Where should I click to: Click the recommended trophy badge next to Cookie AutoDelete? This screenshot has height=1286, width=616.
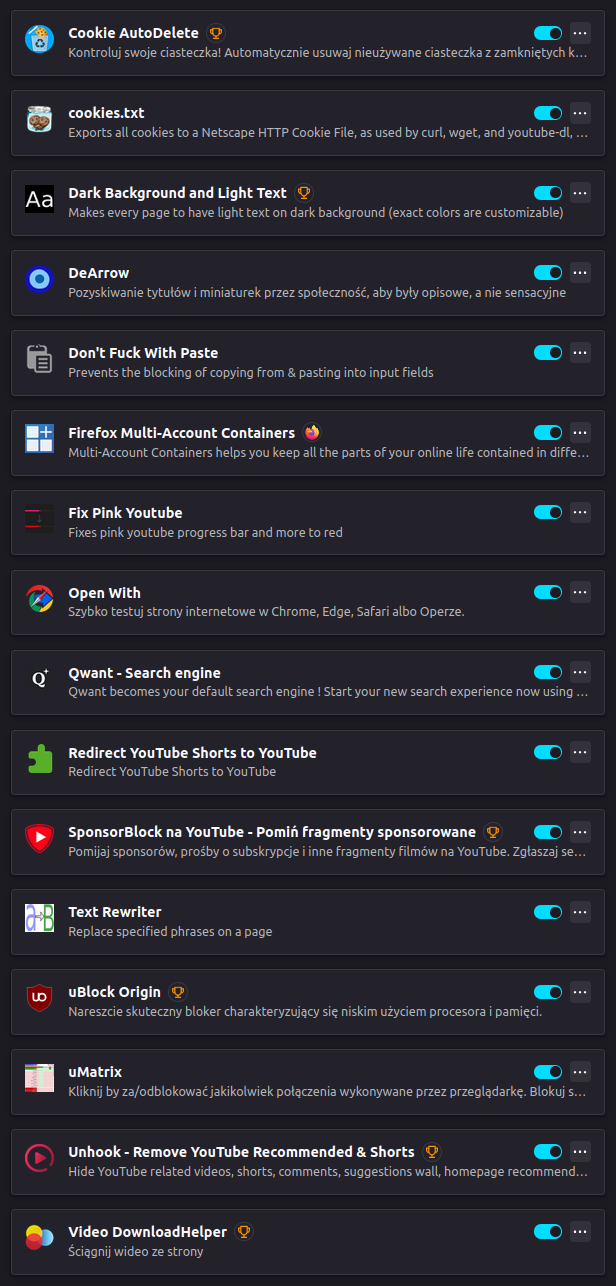216,33
